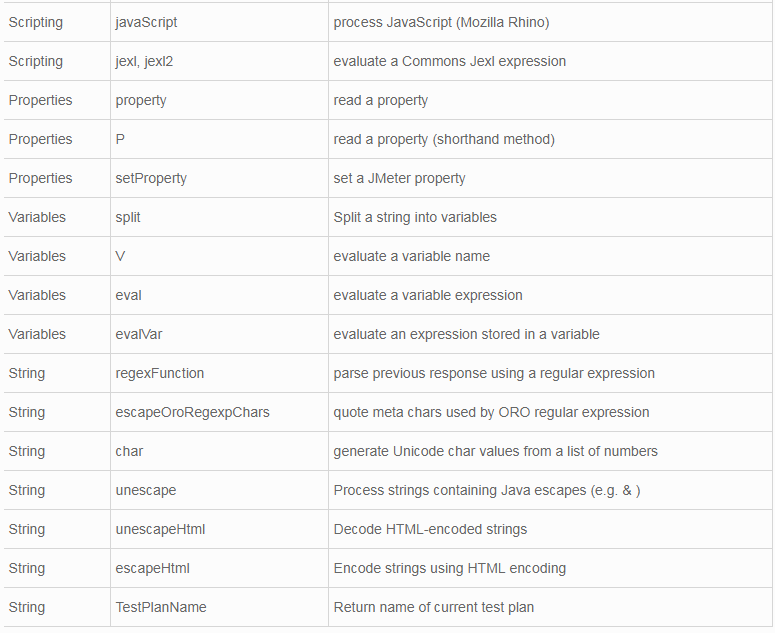Click 'Return name of current test plan' text
The height and width of the screenshot is (633, 775).
pos(434,607)
